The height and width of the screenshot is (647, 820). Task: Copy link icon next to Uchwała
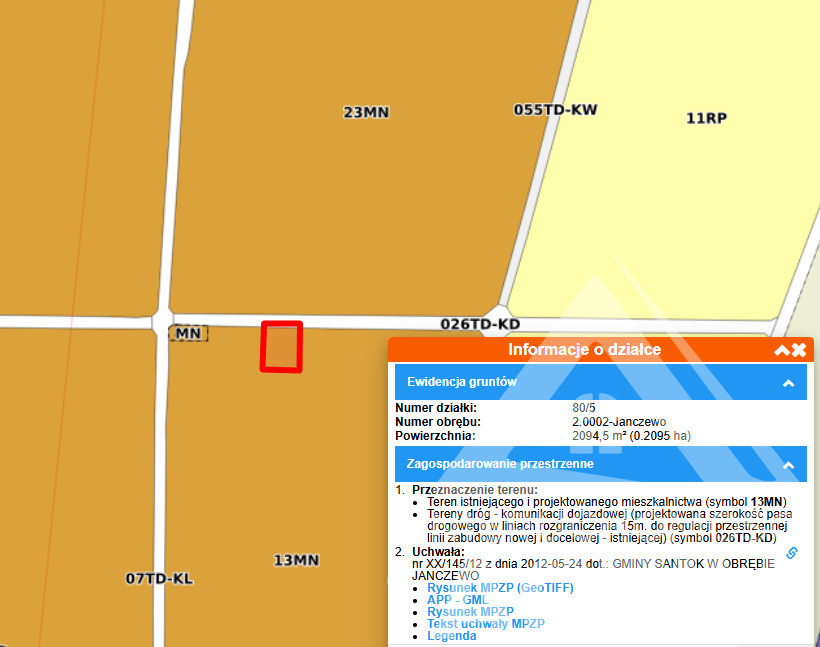(792, 553)
